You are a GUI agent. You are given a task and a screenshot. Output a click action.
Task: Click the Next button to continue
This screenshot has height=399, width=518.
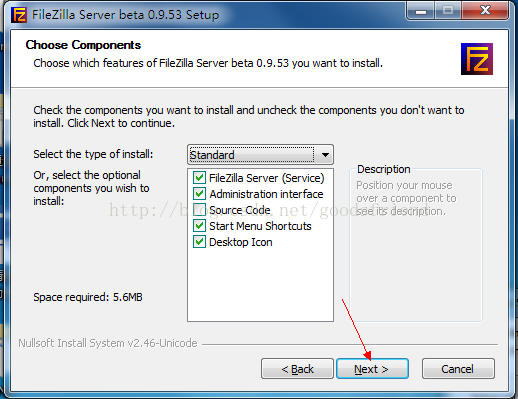click(372, 369)
